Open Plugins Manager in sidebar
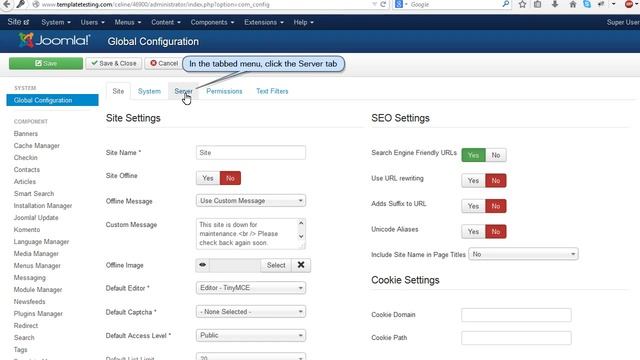 [38, 313]
